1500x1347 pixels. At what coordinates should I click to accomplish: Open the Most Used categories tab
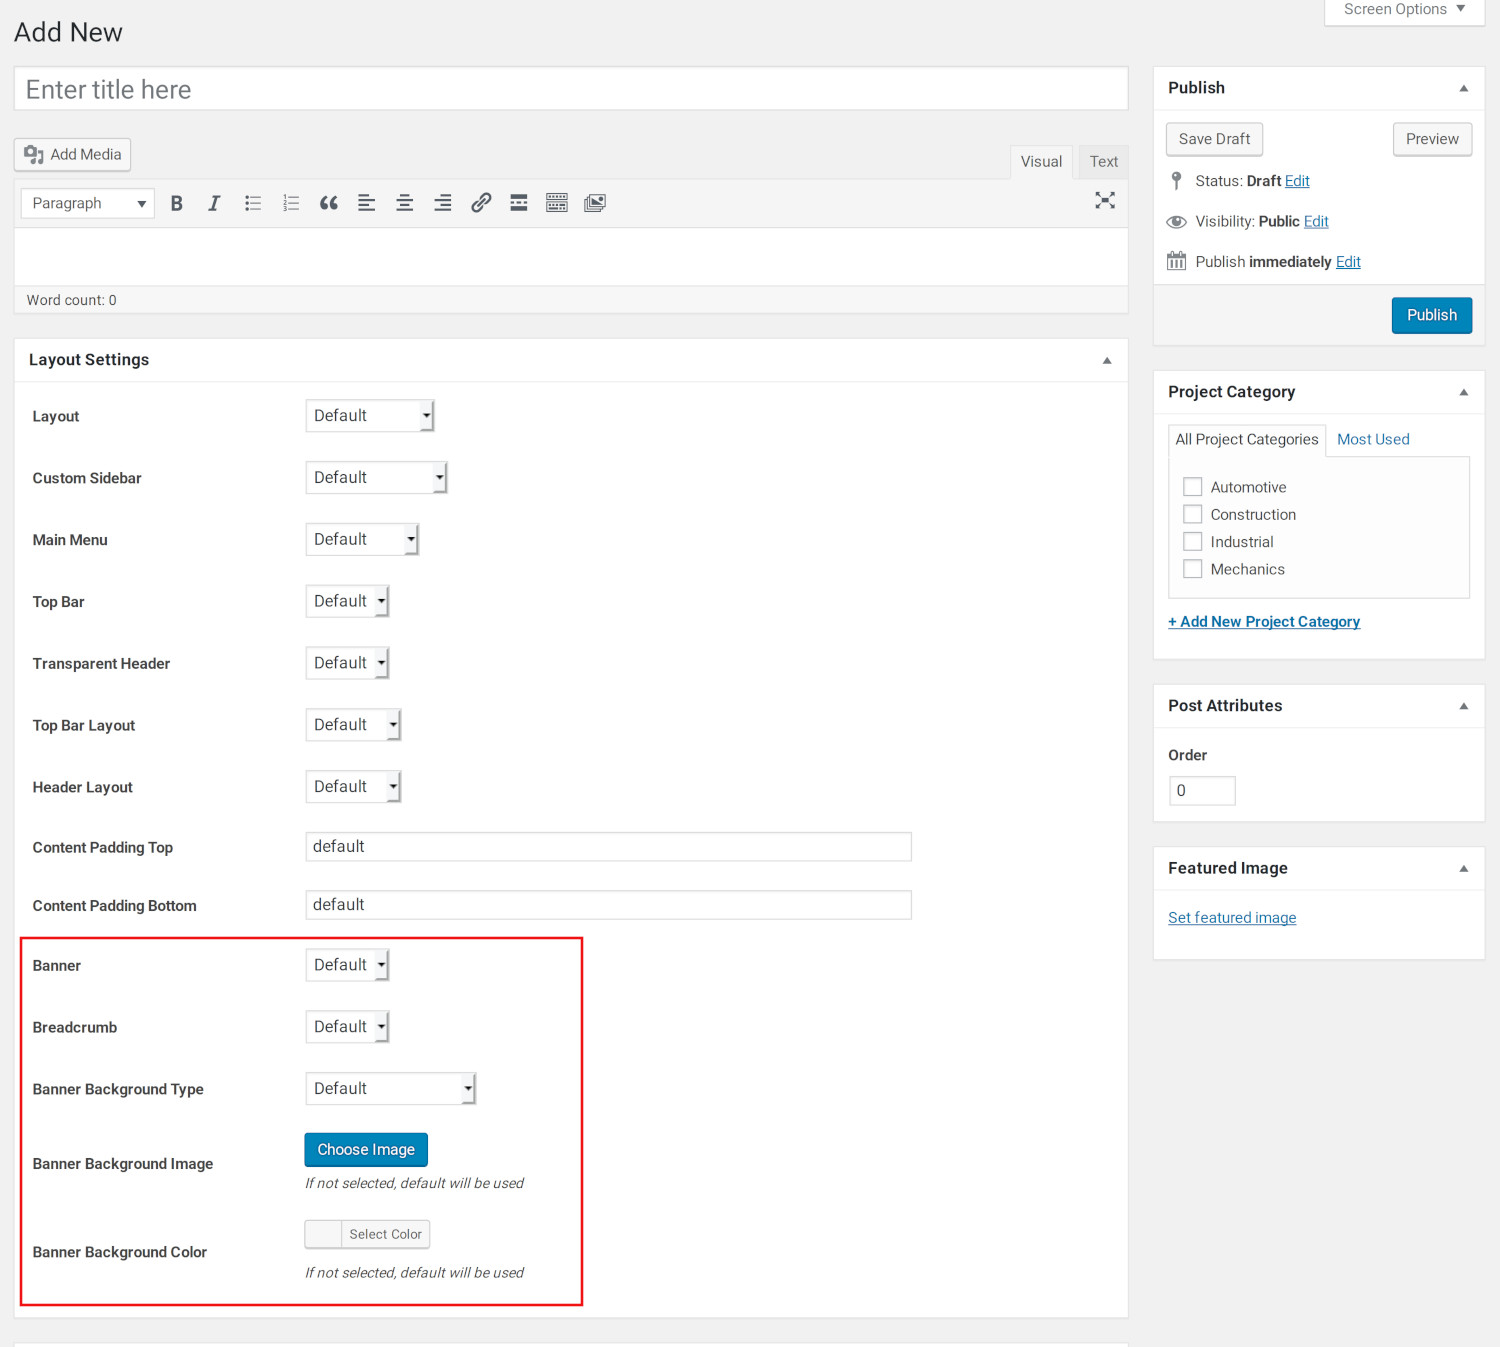1373,439
